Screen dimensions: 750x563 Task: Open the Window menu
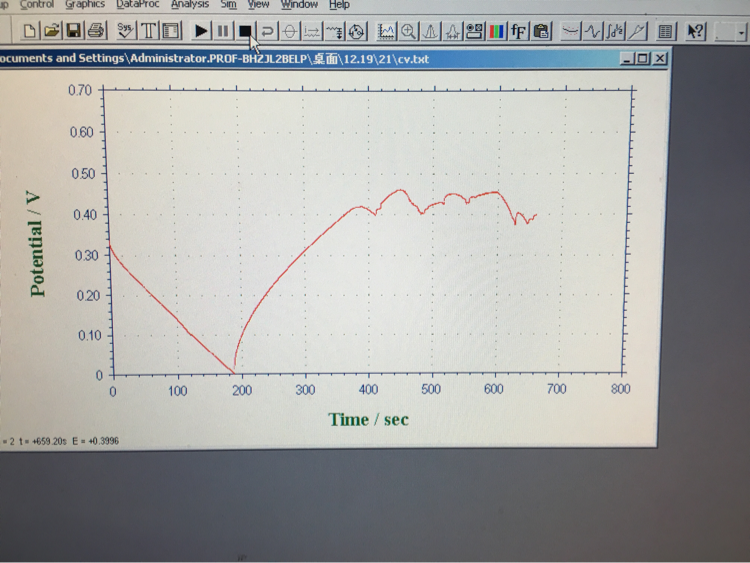(299, 4)
